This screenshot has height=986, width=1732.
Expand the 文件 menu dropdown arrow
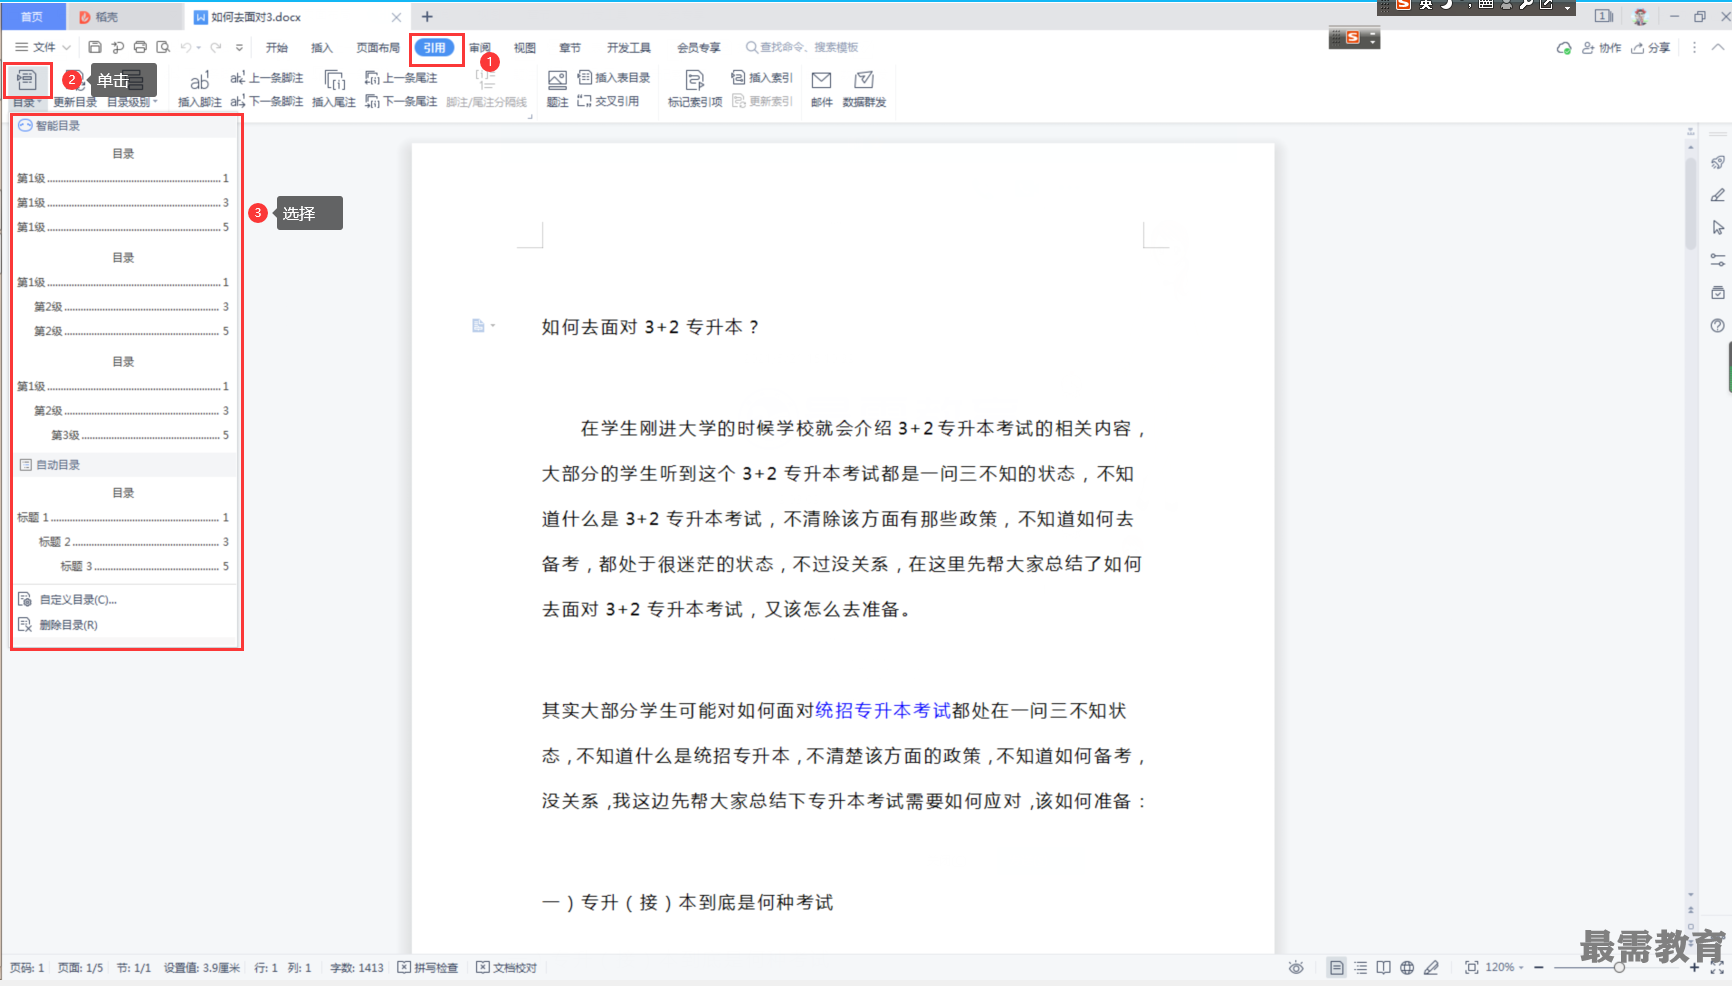pos(66,47)
